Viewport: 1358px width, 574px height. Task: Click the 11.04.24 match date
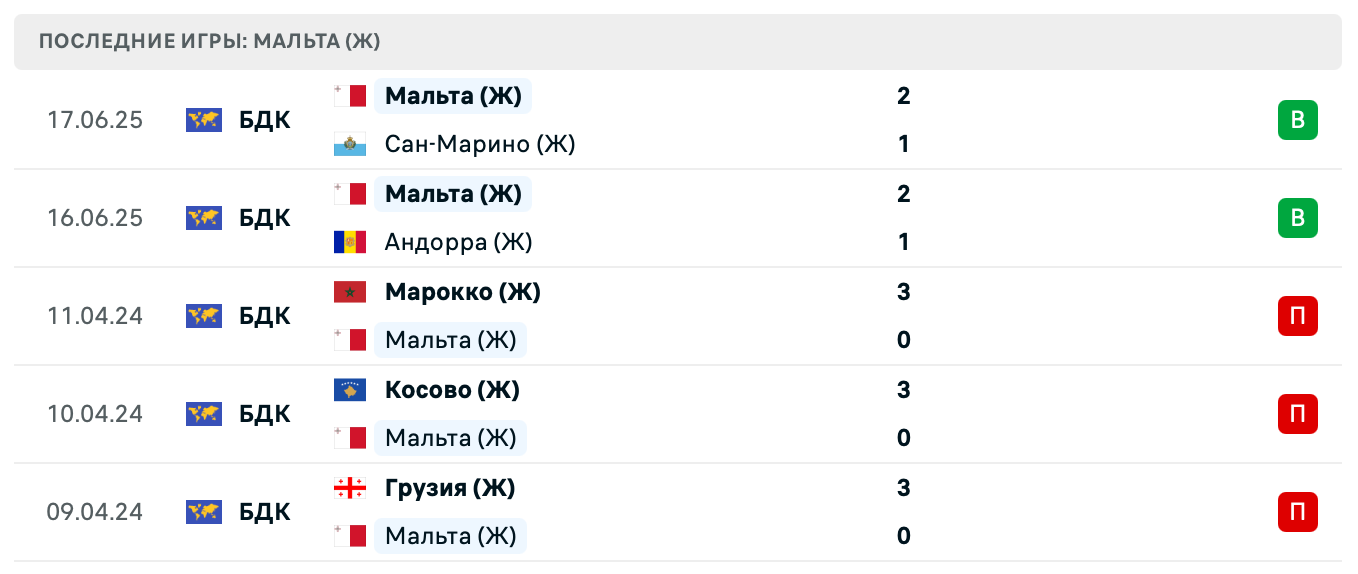(x=95, y=316)
